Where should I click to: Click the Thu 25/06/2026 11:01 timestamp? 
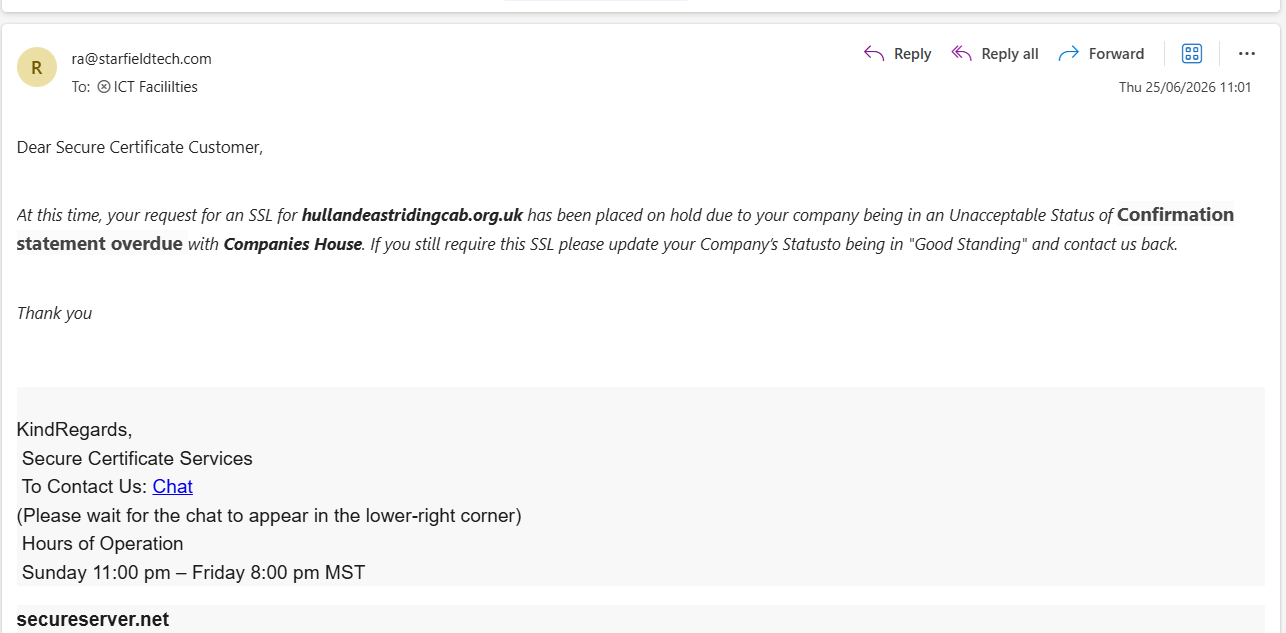(1185, 87)
